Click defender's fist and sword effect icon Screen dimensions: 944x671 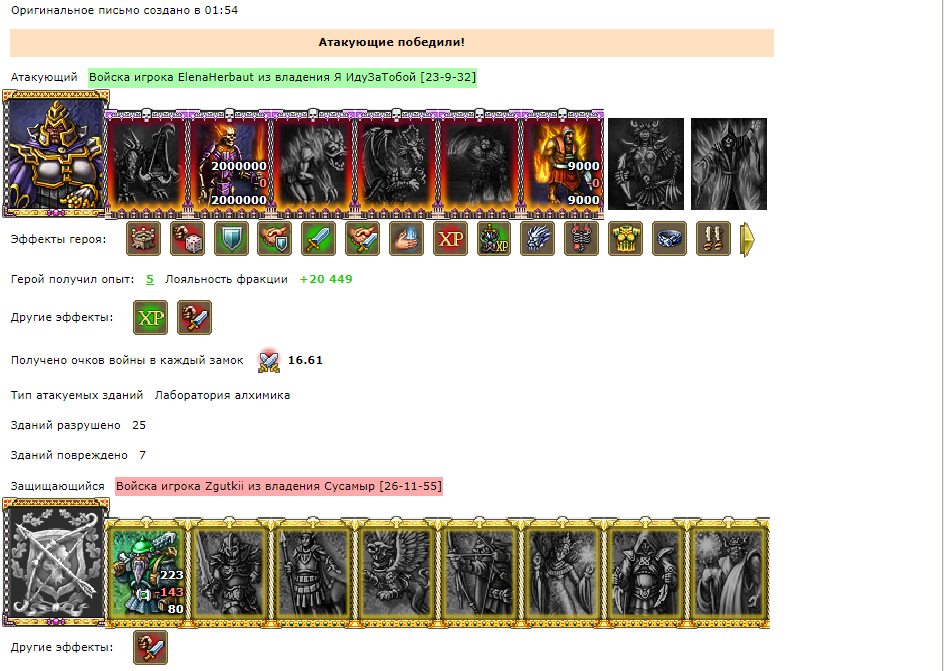(151, 648)
